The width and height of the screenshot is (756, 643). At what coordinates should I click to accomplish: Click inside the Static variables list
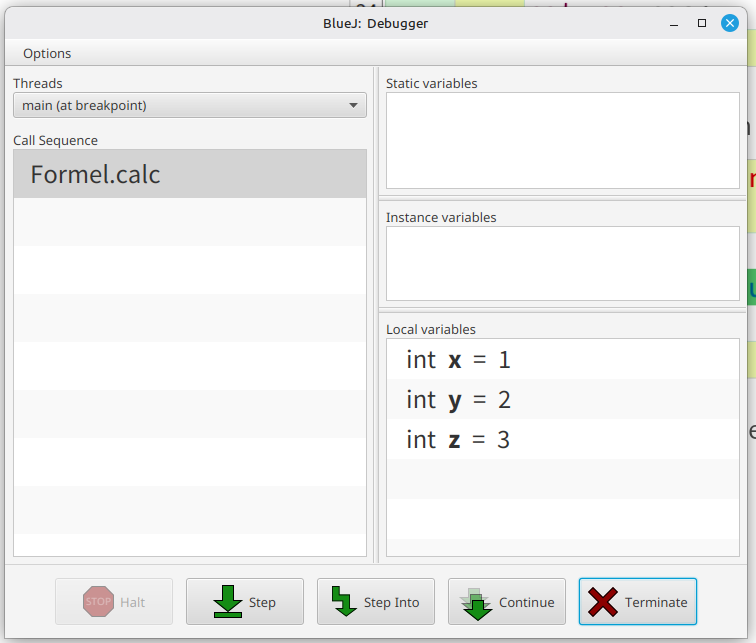[x=562, y=140]
